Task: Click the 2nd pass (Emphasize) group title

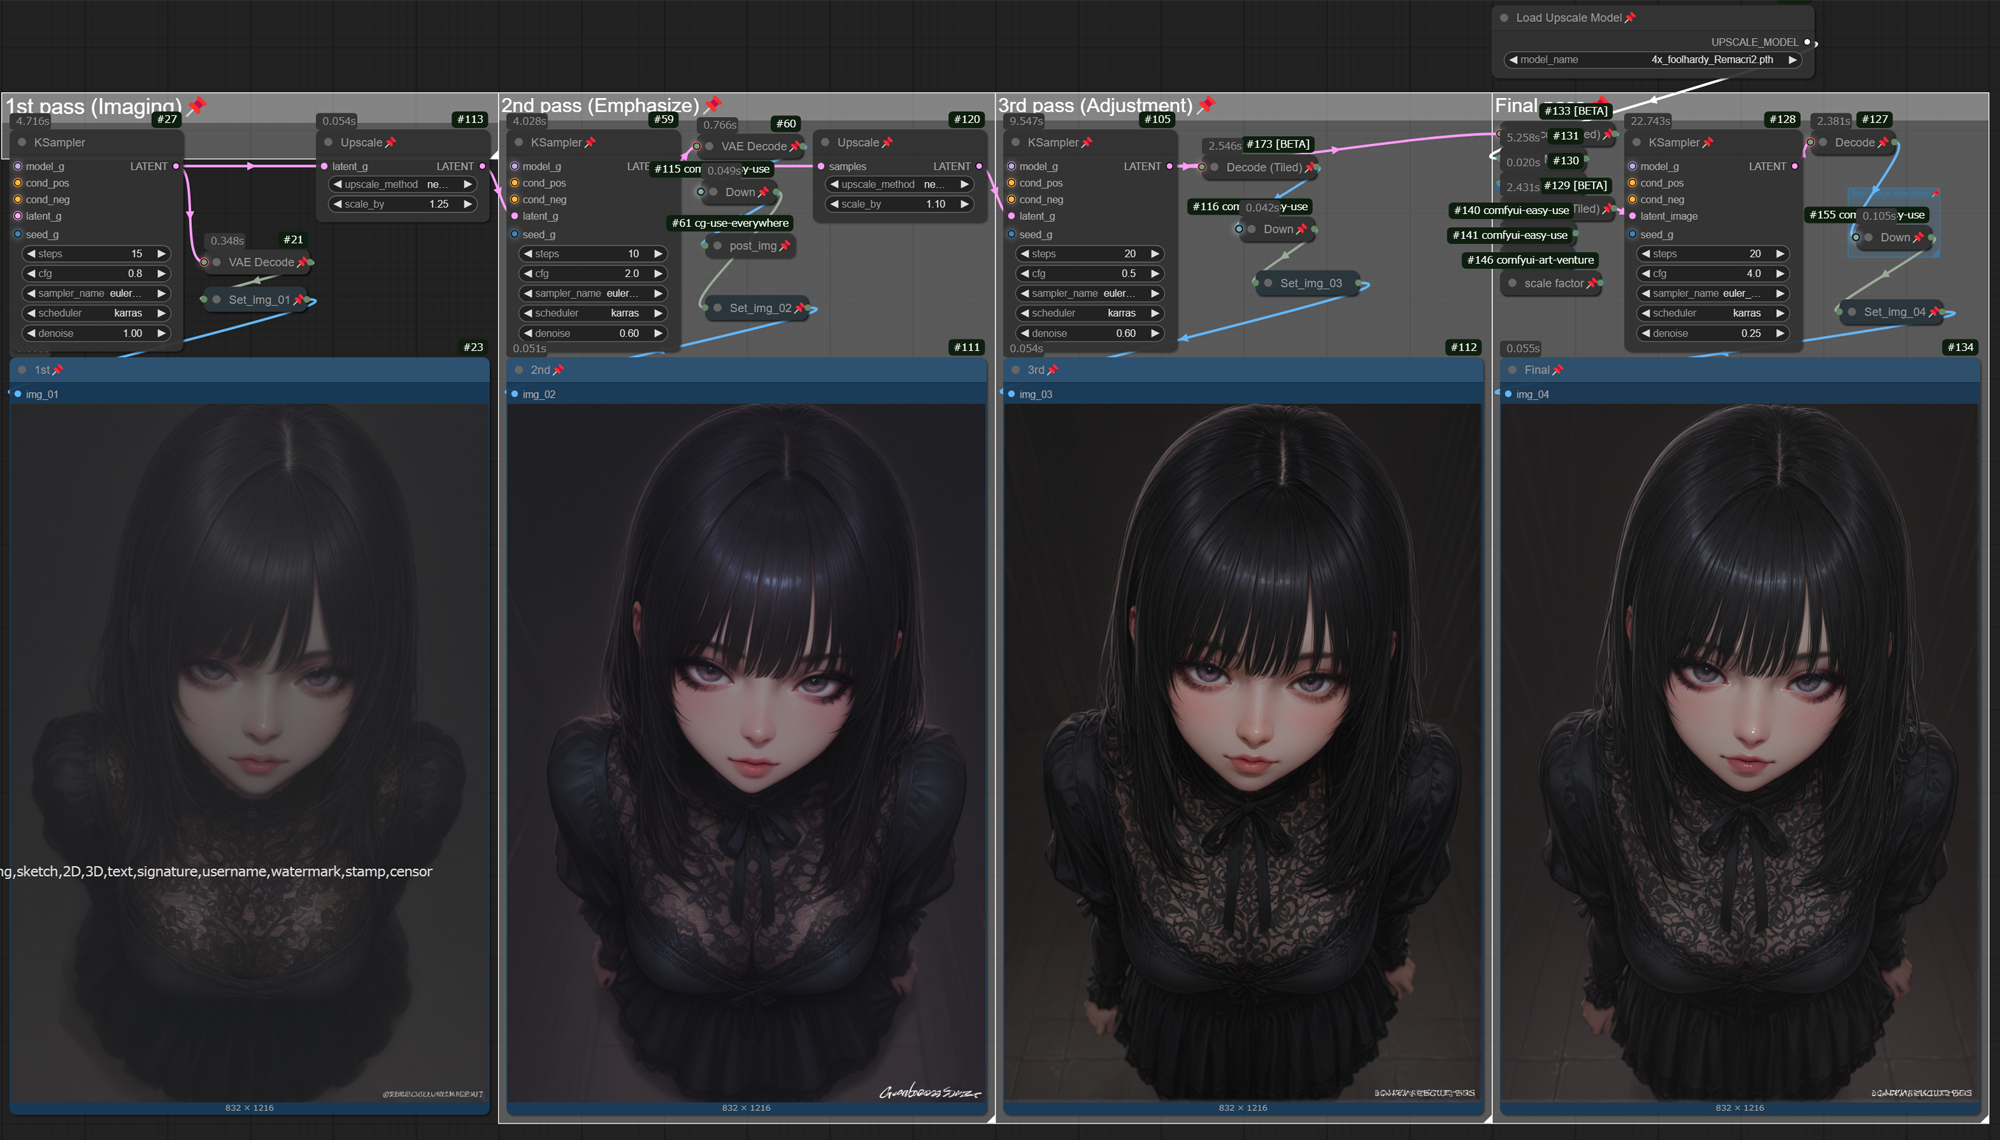Action: click(x=599, y=106)
